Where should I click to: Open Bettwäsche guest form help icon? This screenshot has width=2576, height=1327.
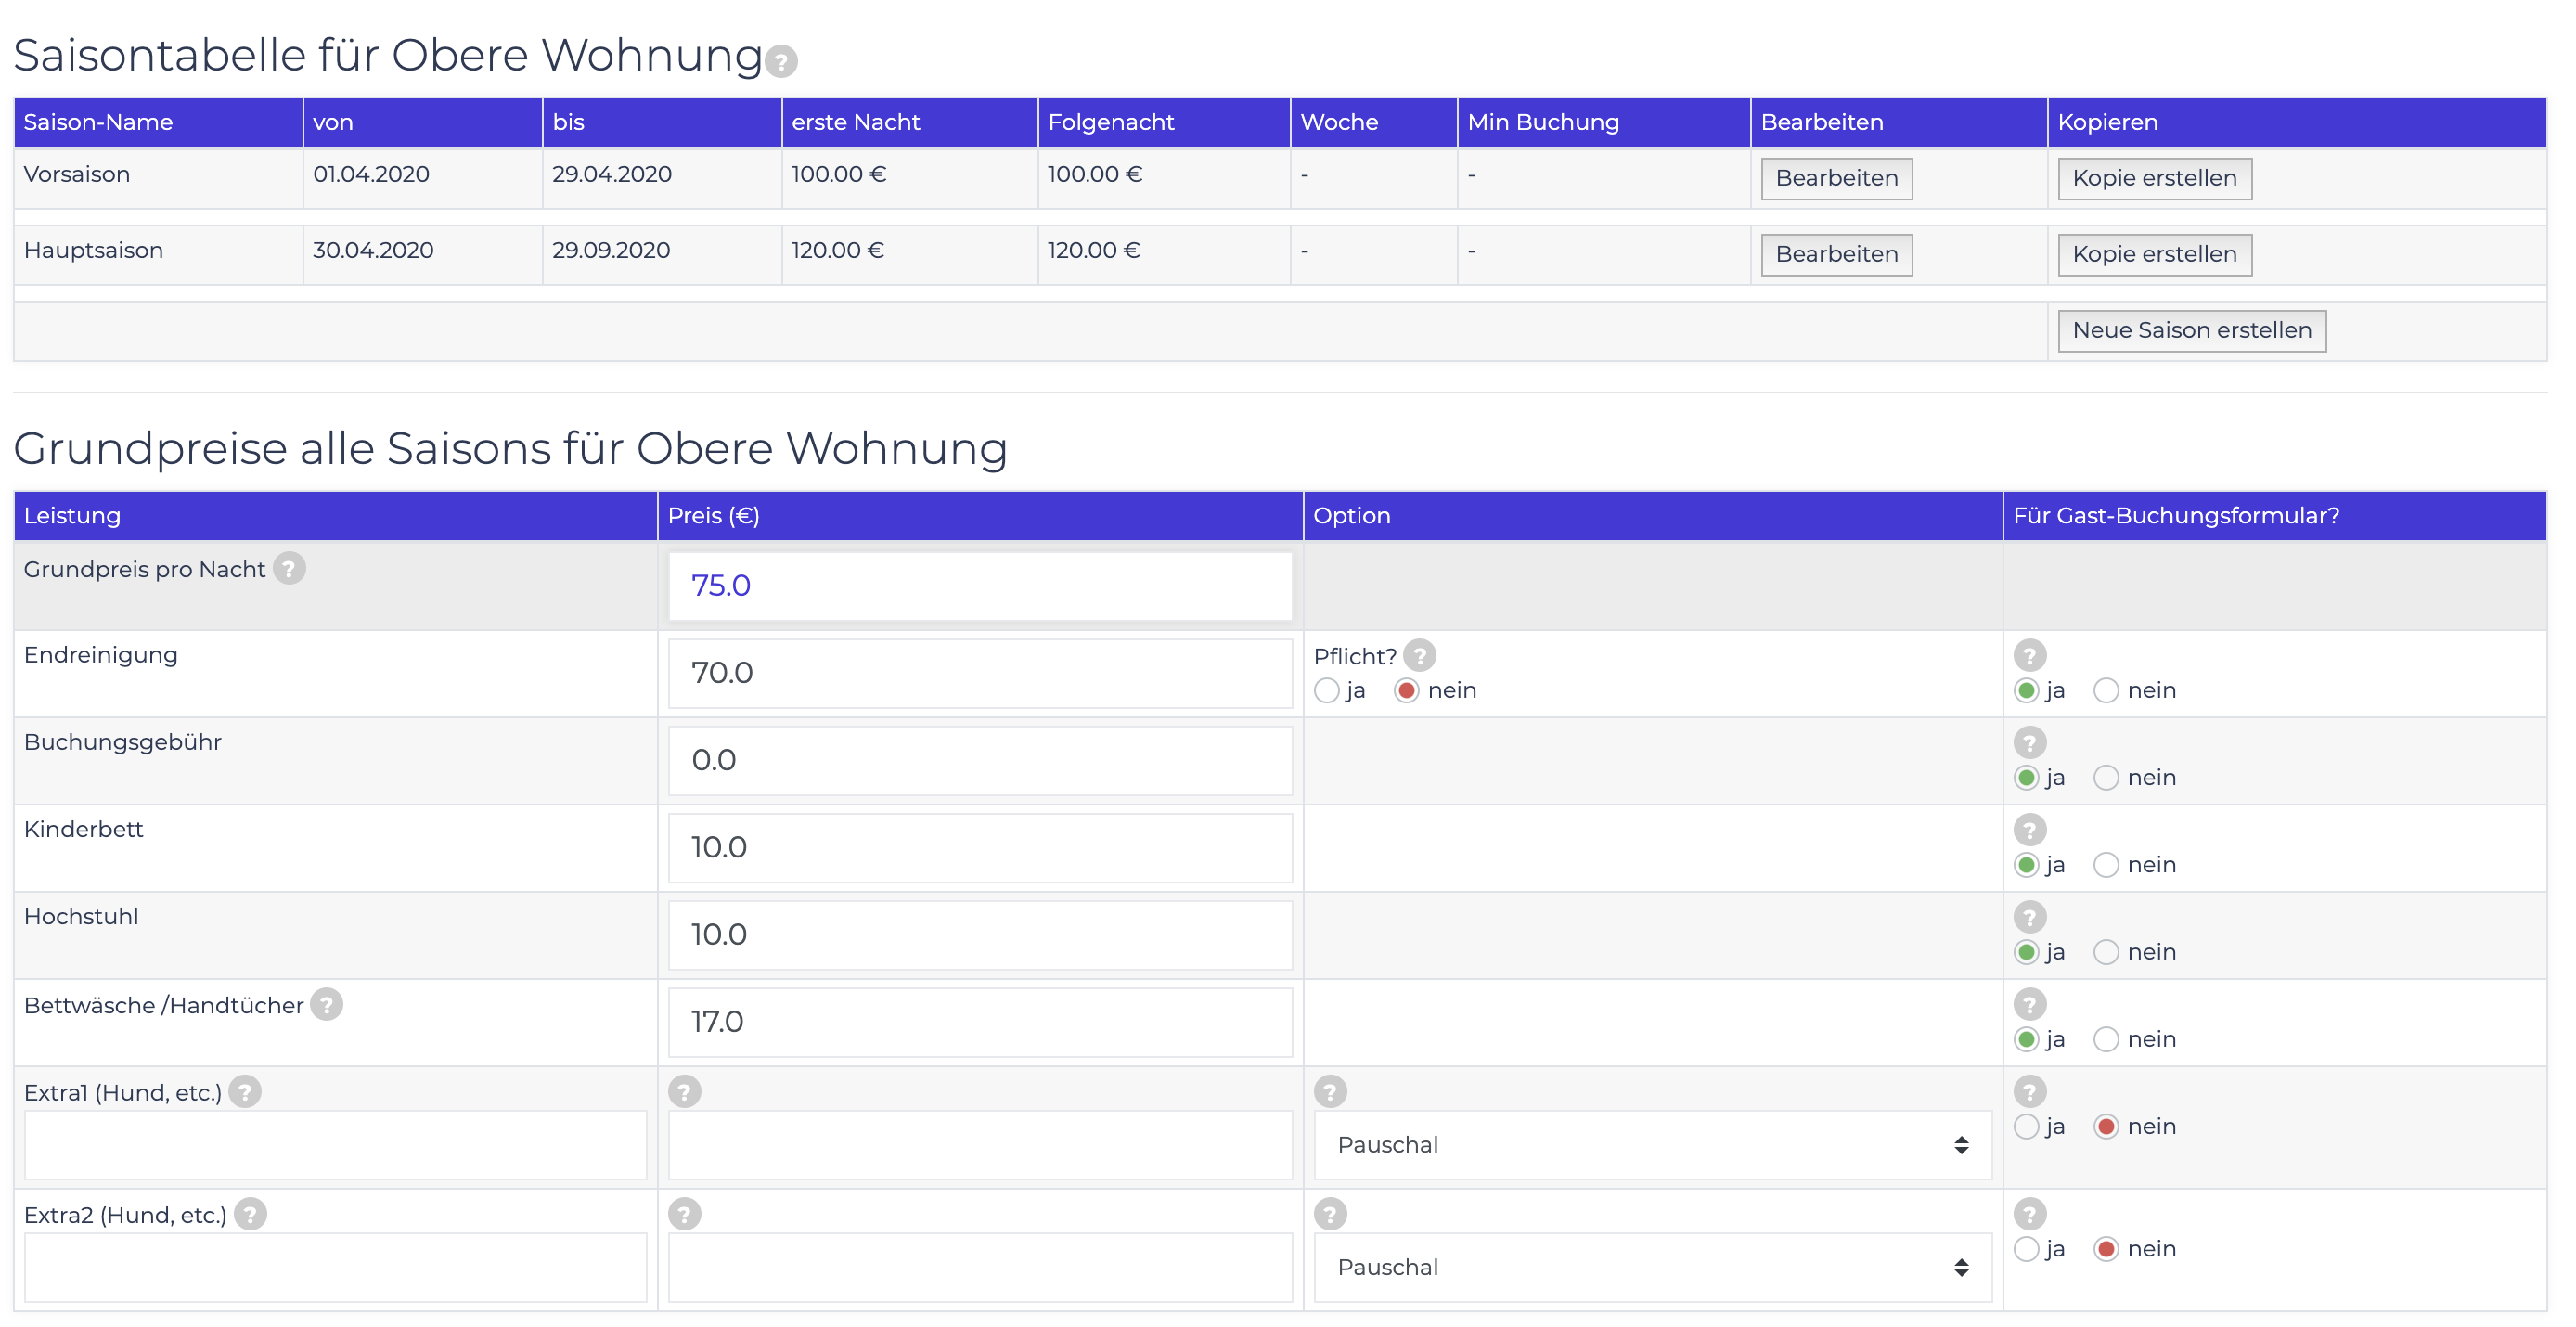2029,1004
